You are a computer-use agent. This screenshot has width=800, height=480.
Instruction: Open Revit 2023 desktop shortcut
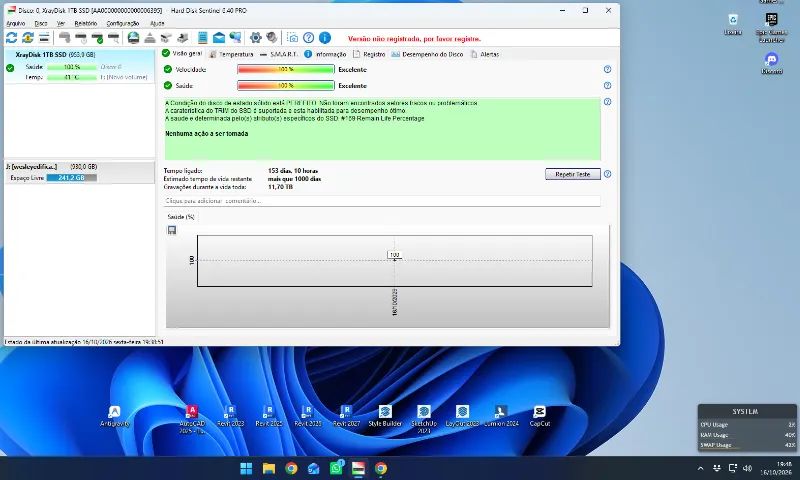point(231,416)
